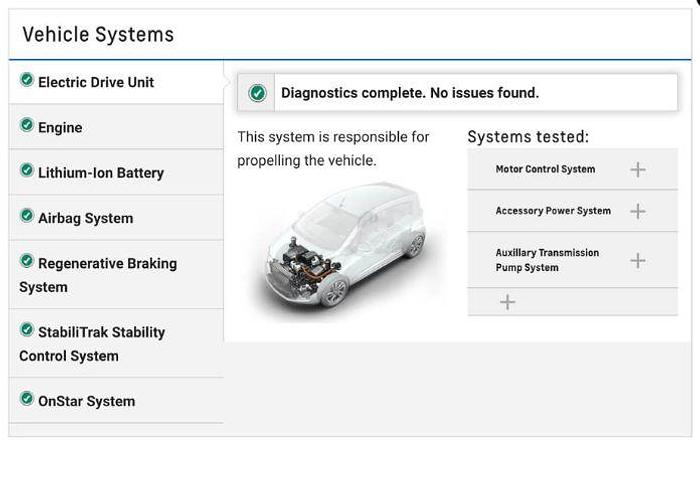Open the Airbag System tab

pos(116,218)
